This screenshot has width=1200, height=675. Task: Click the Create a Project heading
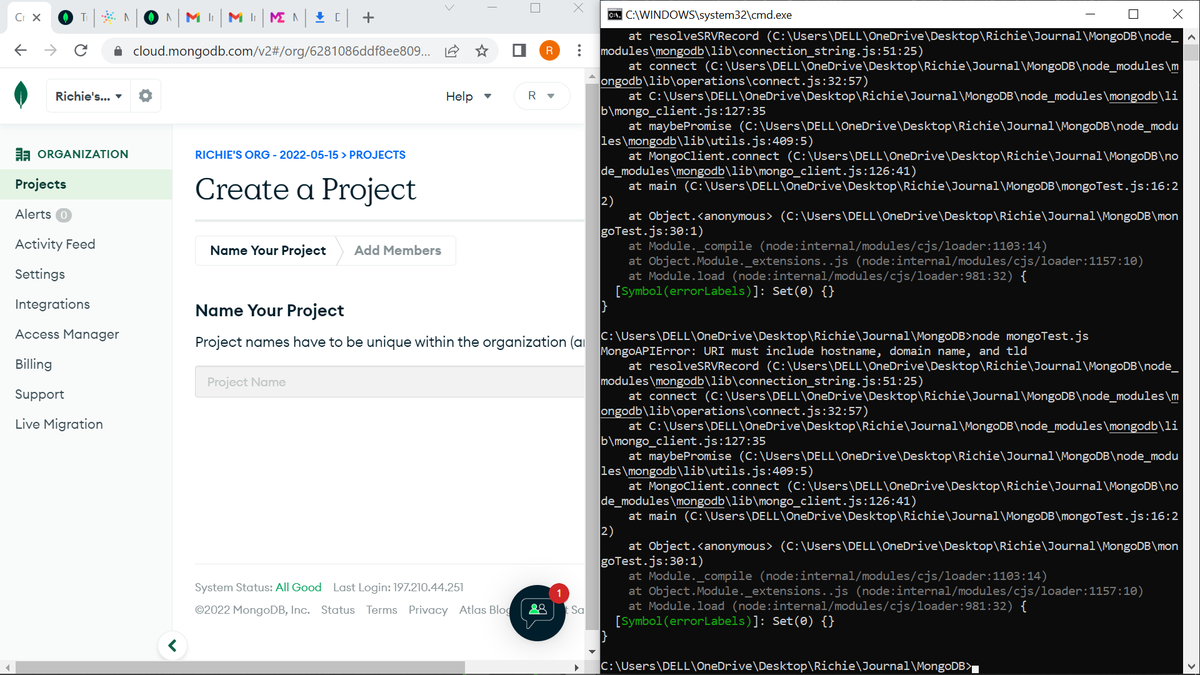306,189
